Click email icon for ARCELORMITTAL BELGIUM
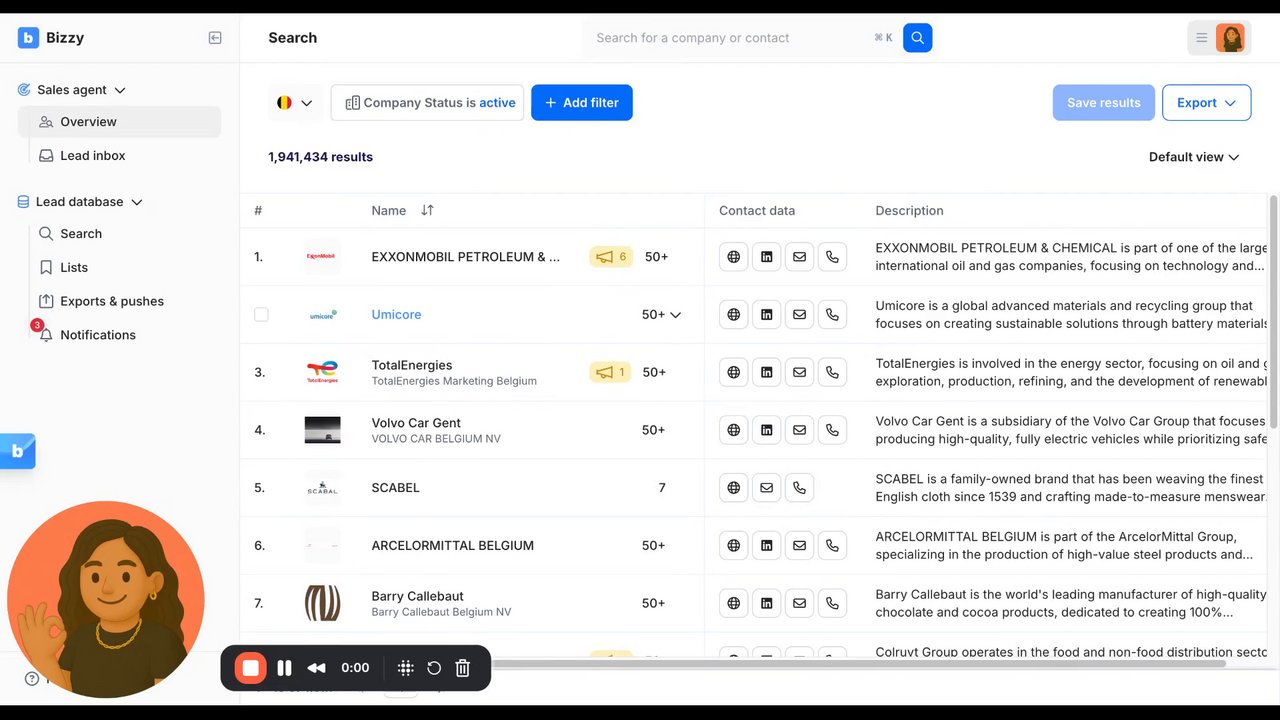Viewport: 1280px width, 720px height. [799, 546]
